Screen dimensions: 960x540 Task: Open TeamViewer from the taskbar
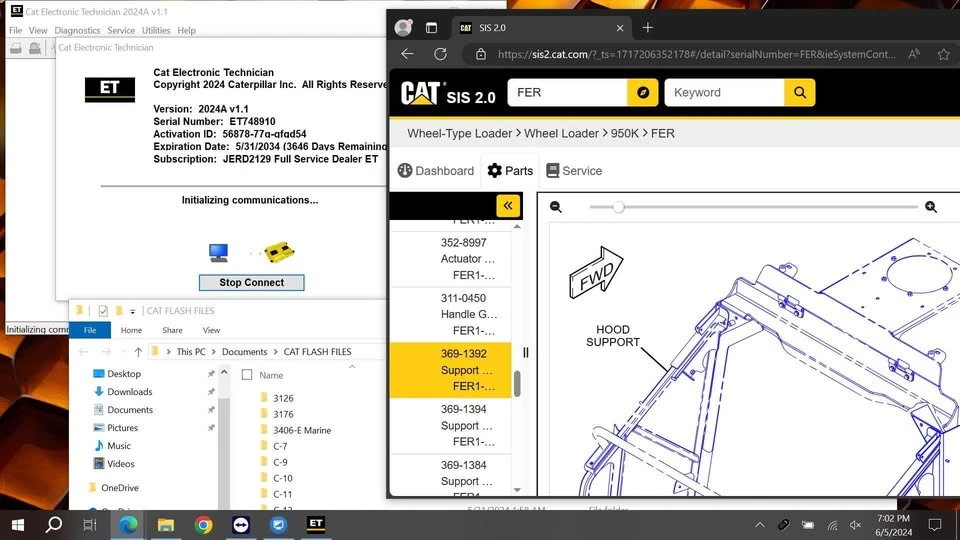click(241, 525)
